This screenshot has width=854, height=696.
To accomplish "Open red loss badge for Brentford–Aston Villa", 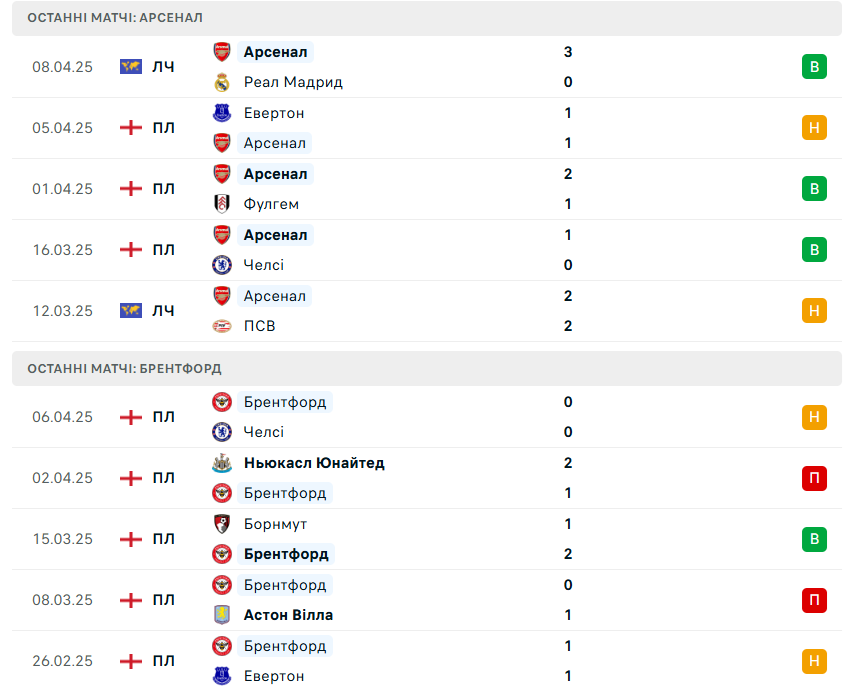I will pyautogui.click(x=814, y=600).
